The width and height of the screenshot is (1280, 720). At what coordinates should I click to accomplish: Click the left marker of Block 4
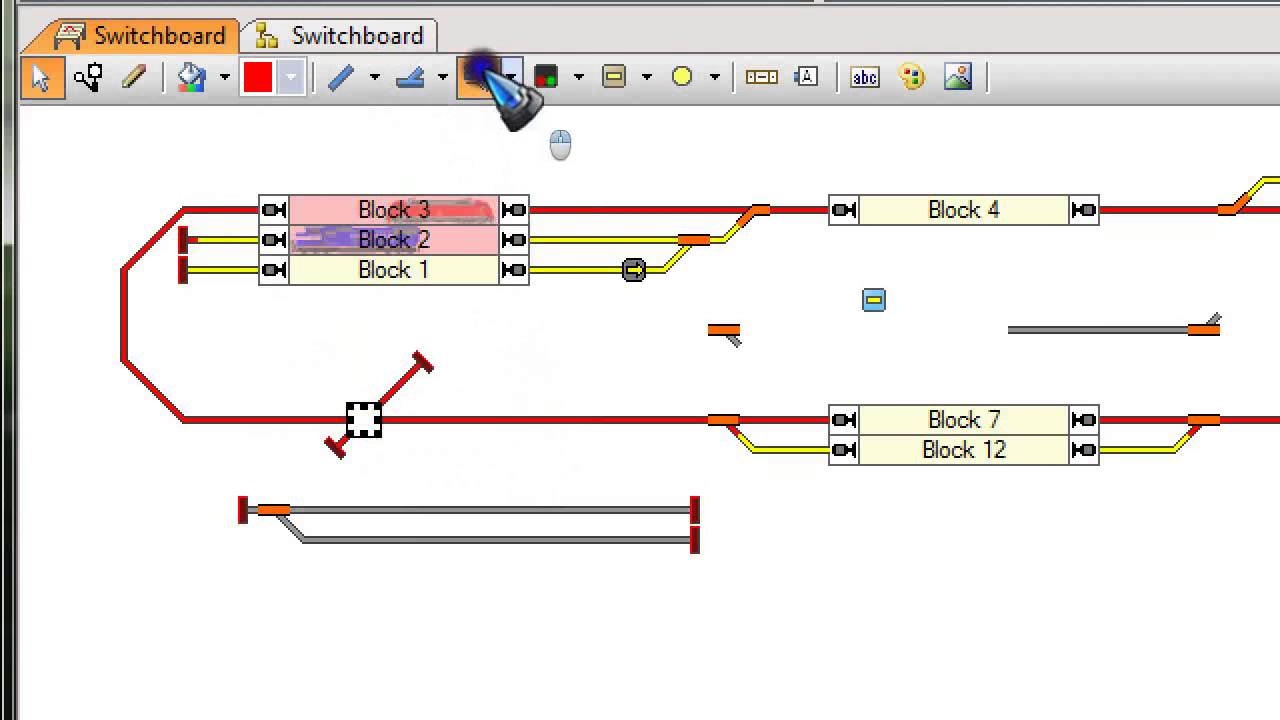844,210
